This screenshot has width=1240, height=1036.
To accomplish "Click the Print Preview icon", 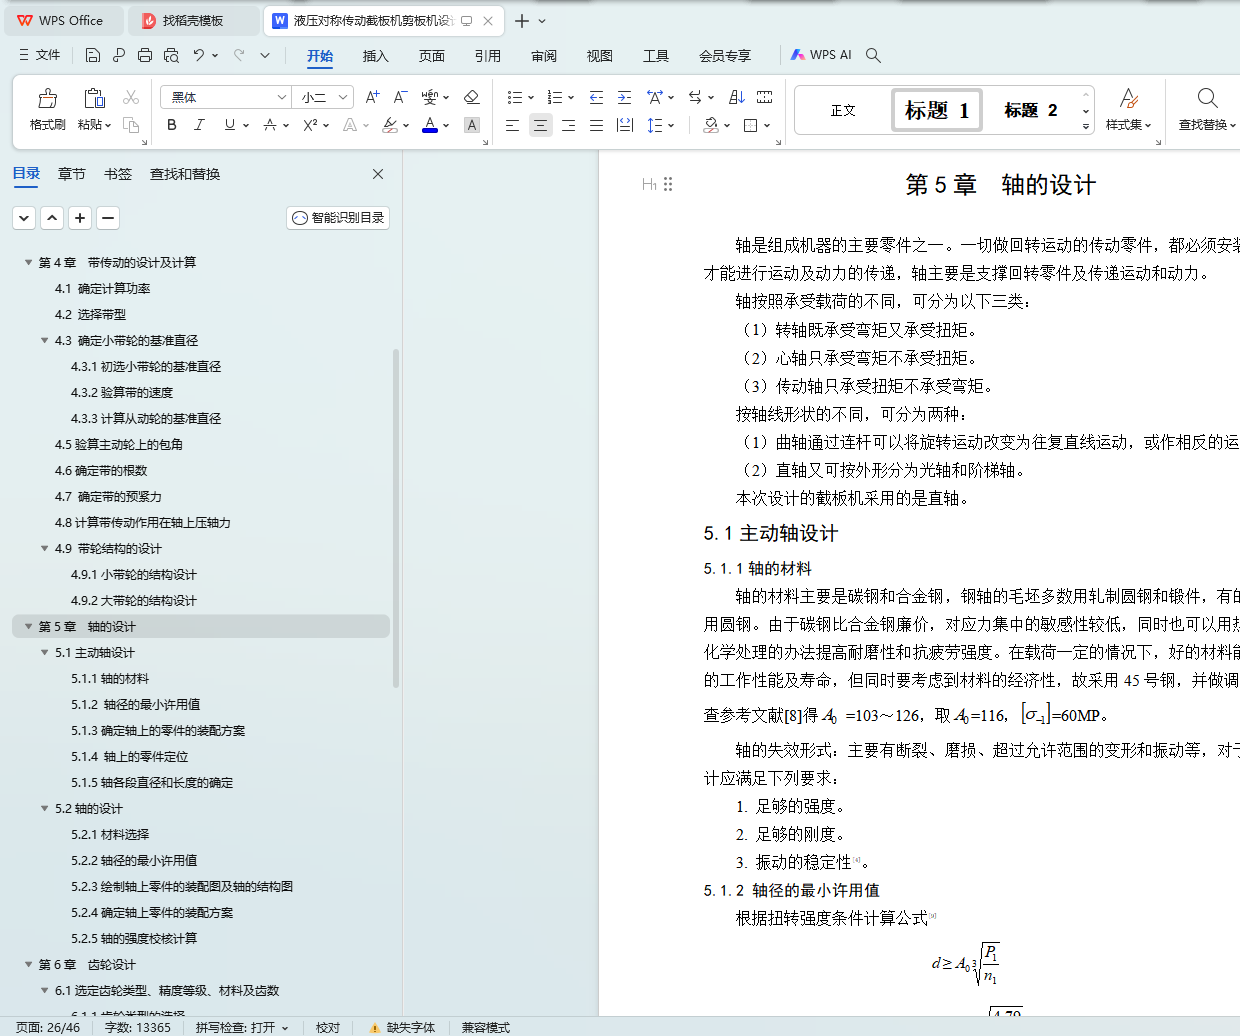I will pyautogui.click(x=171, y=55).
